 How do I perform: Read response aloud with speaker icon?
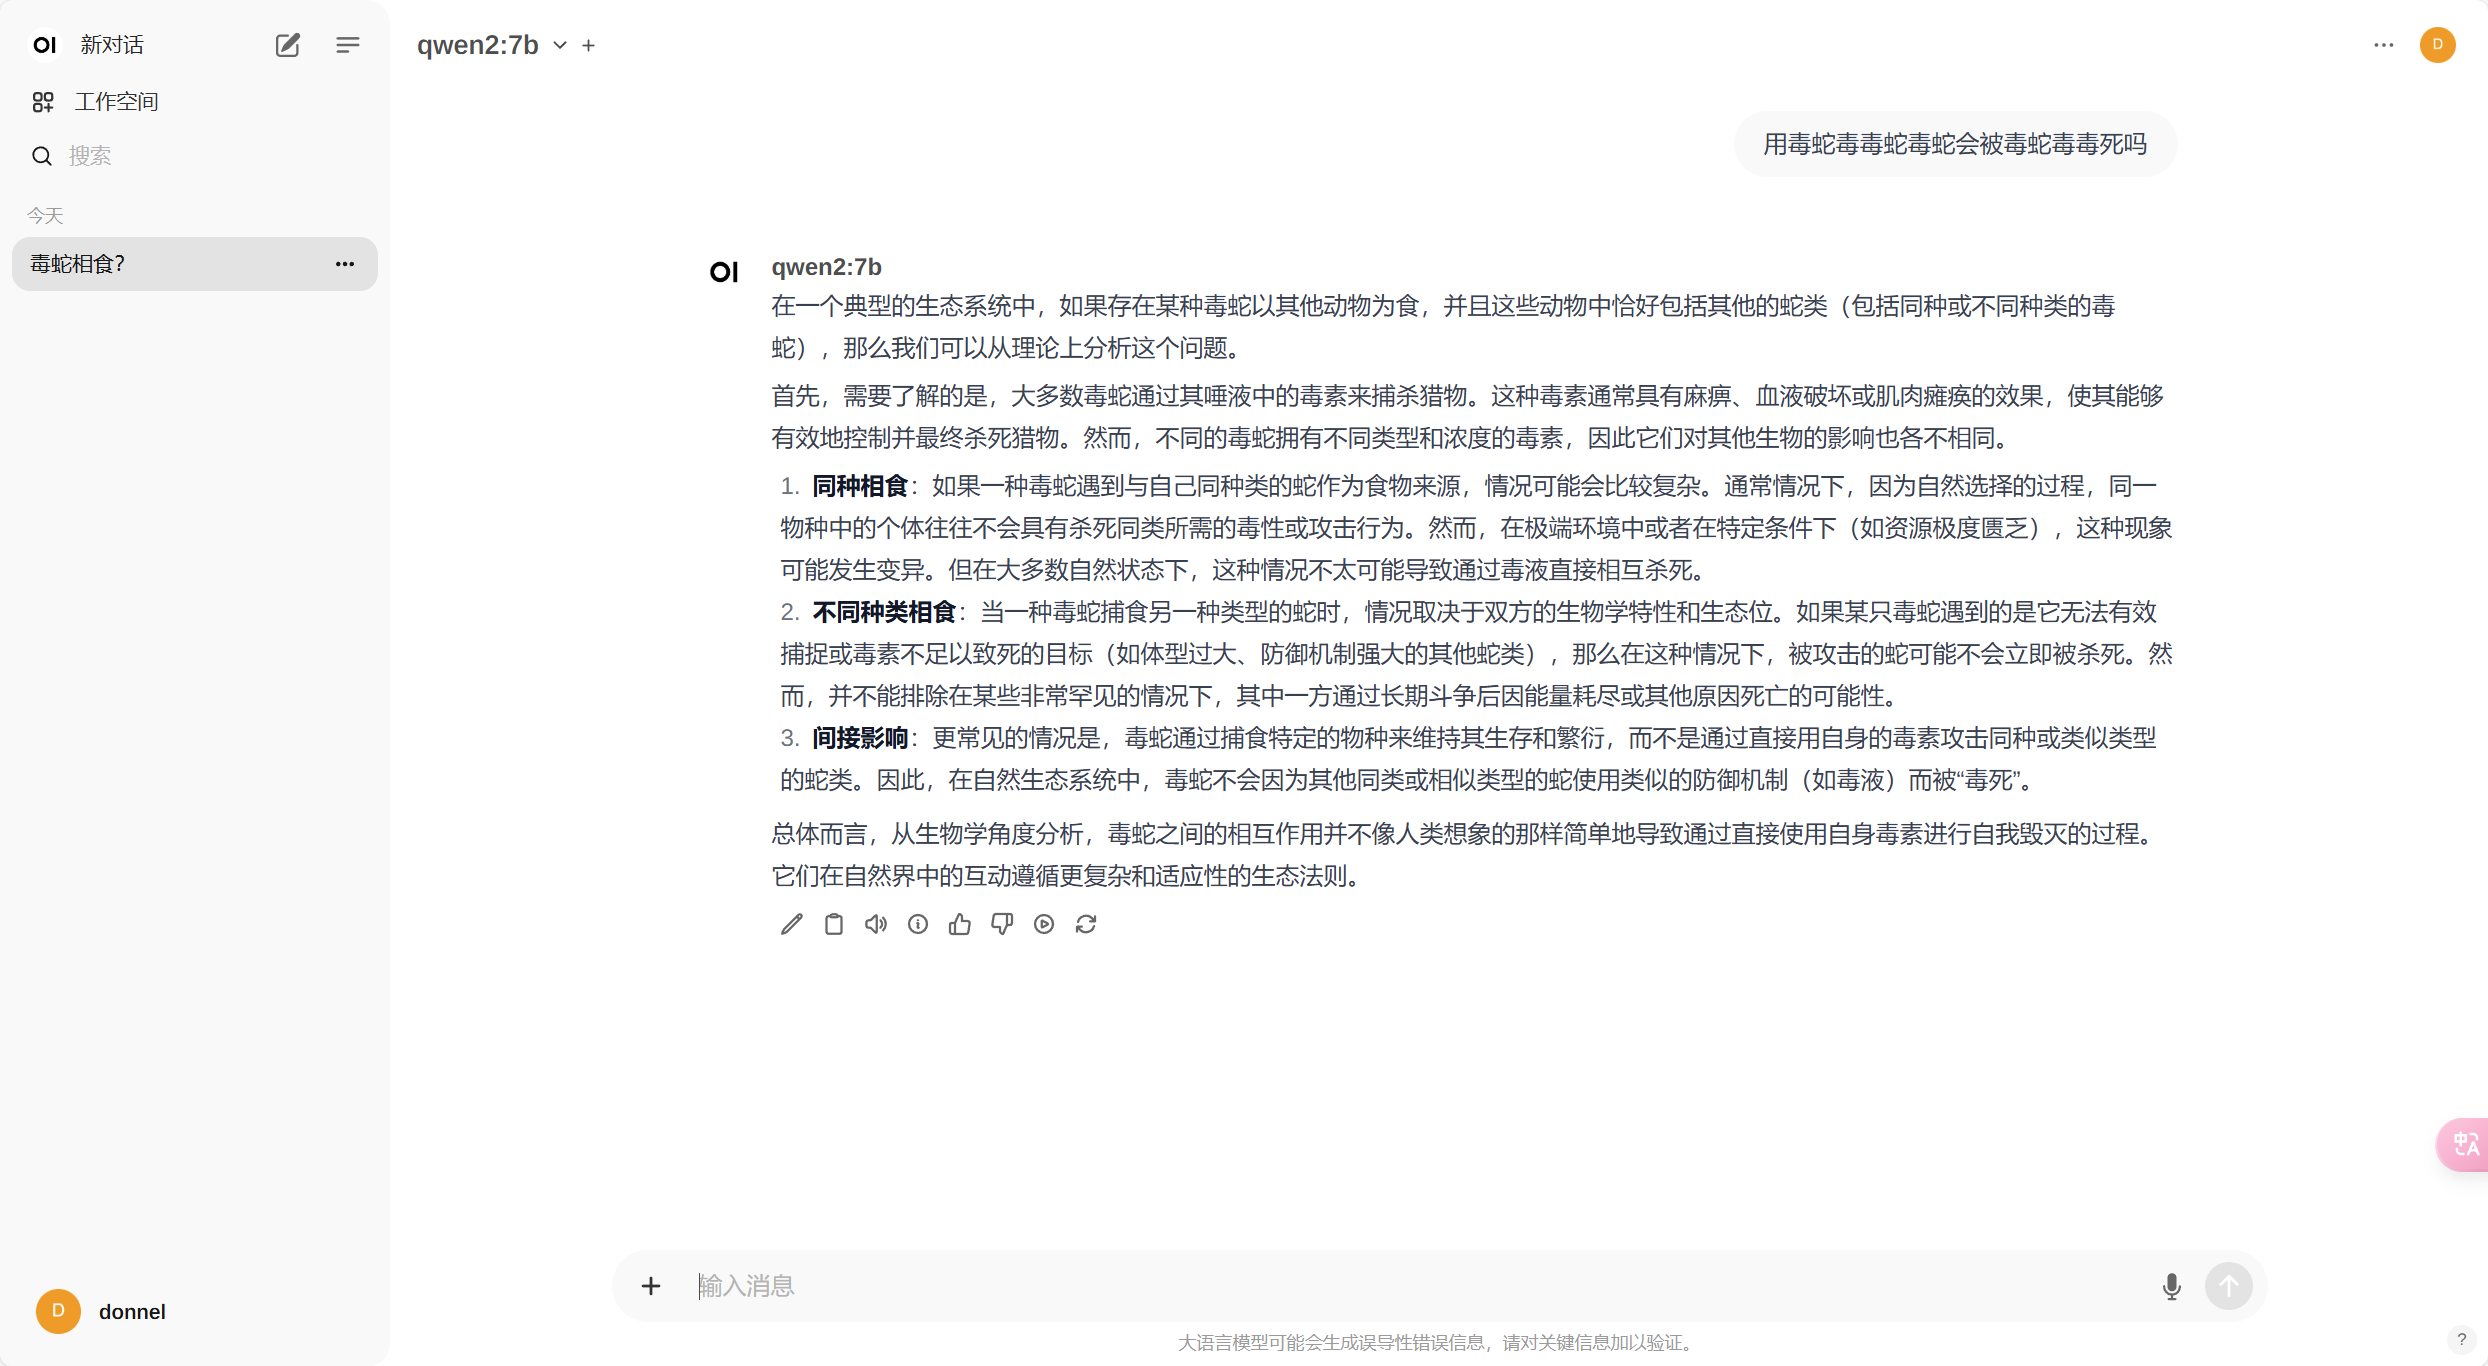[x=876, y=924]
